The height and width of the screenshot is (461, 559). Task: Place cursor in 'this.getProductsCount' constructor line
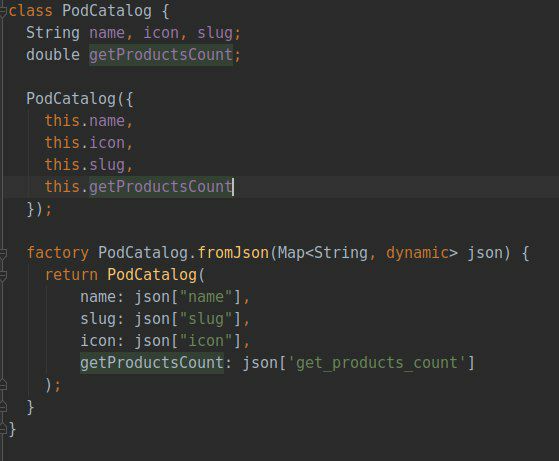click(138, 187)
